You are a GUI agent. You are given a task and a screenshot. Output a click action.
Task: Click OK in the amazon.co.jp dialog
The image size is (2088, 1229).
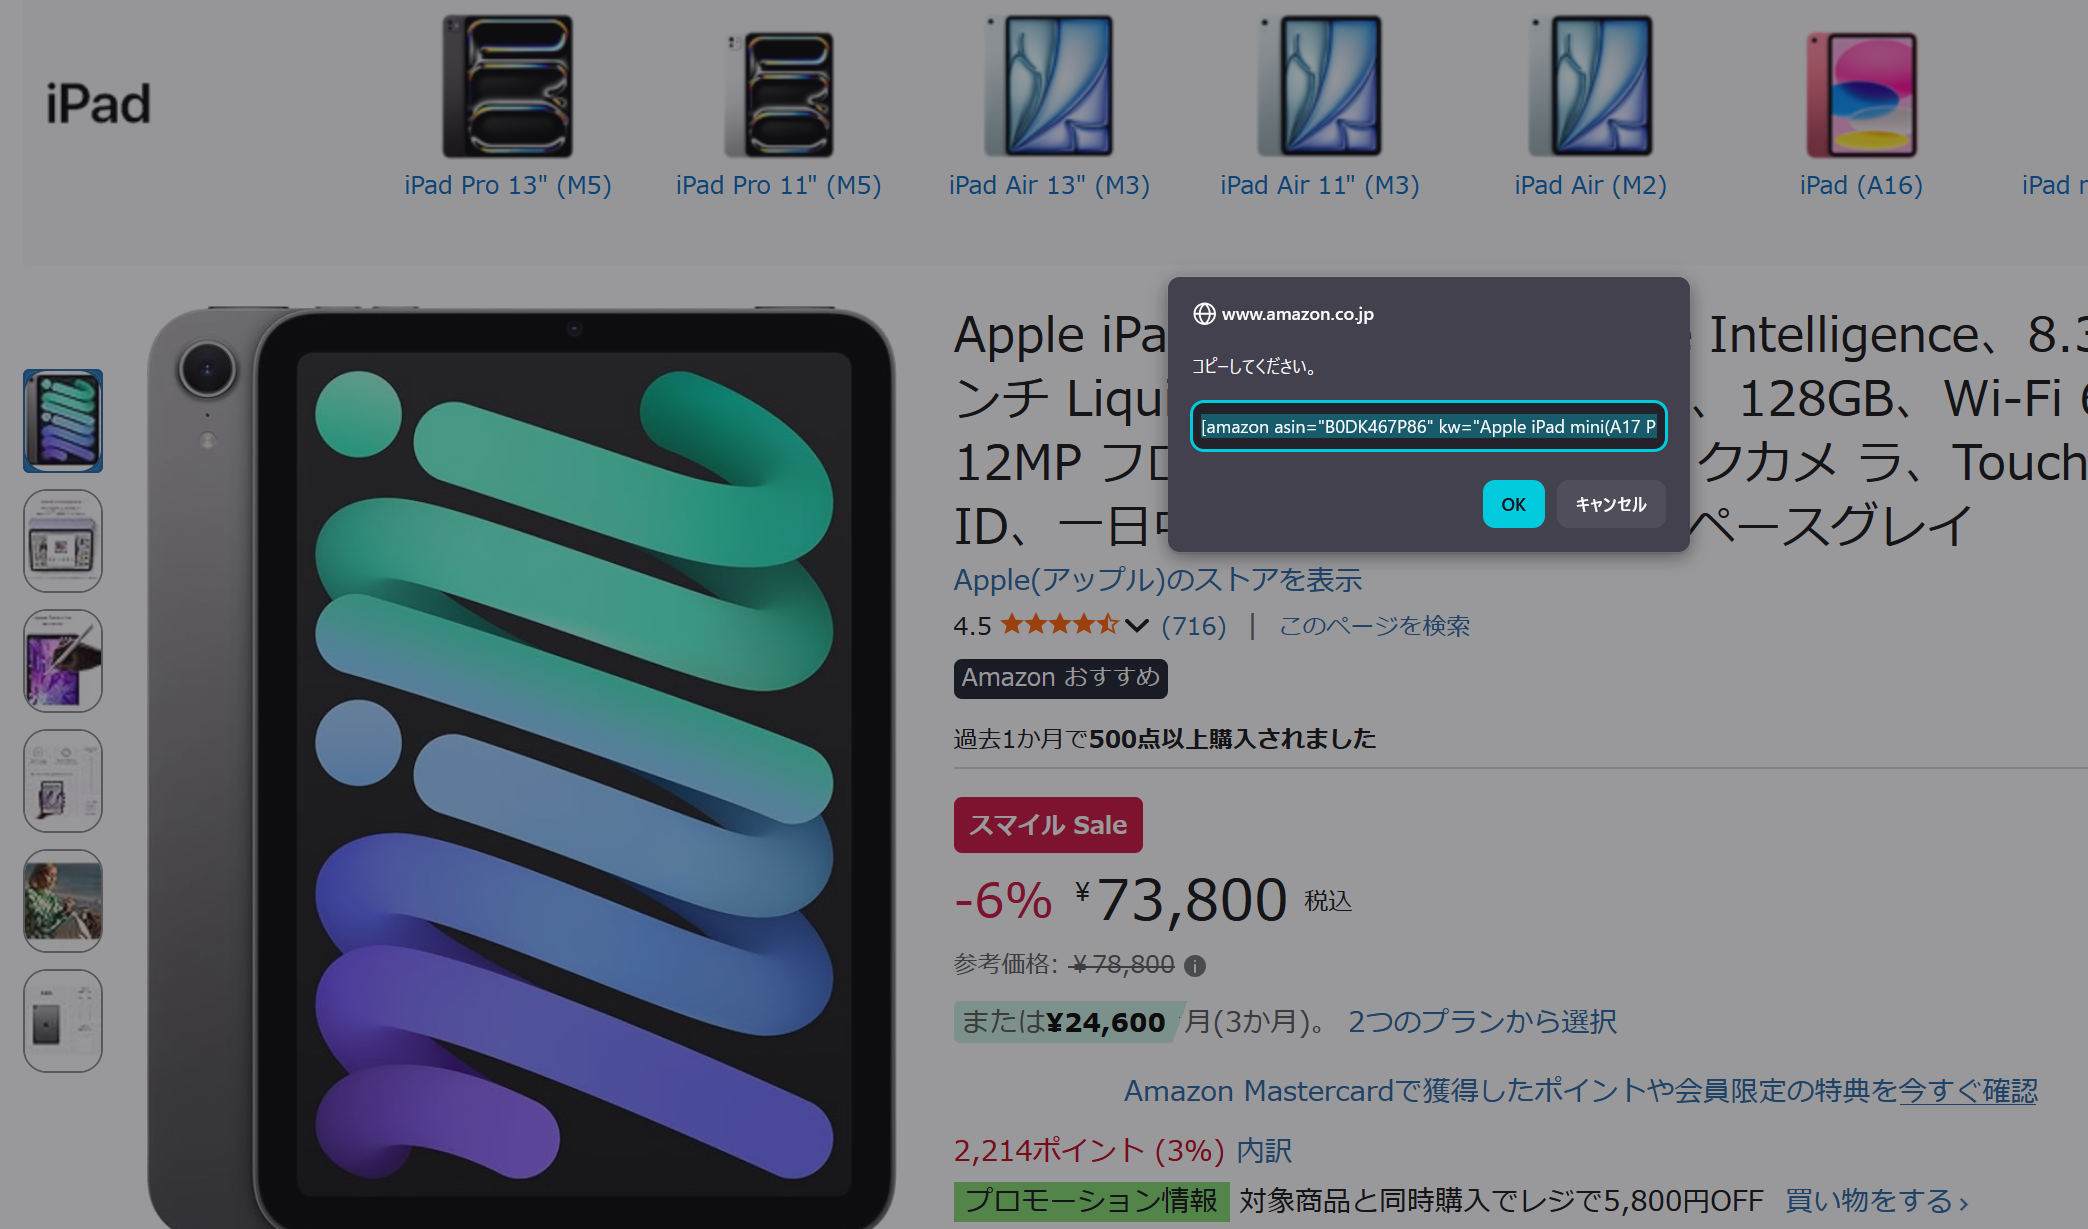coord(1513,504)
